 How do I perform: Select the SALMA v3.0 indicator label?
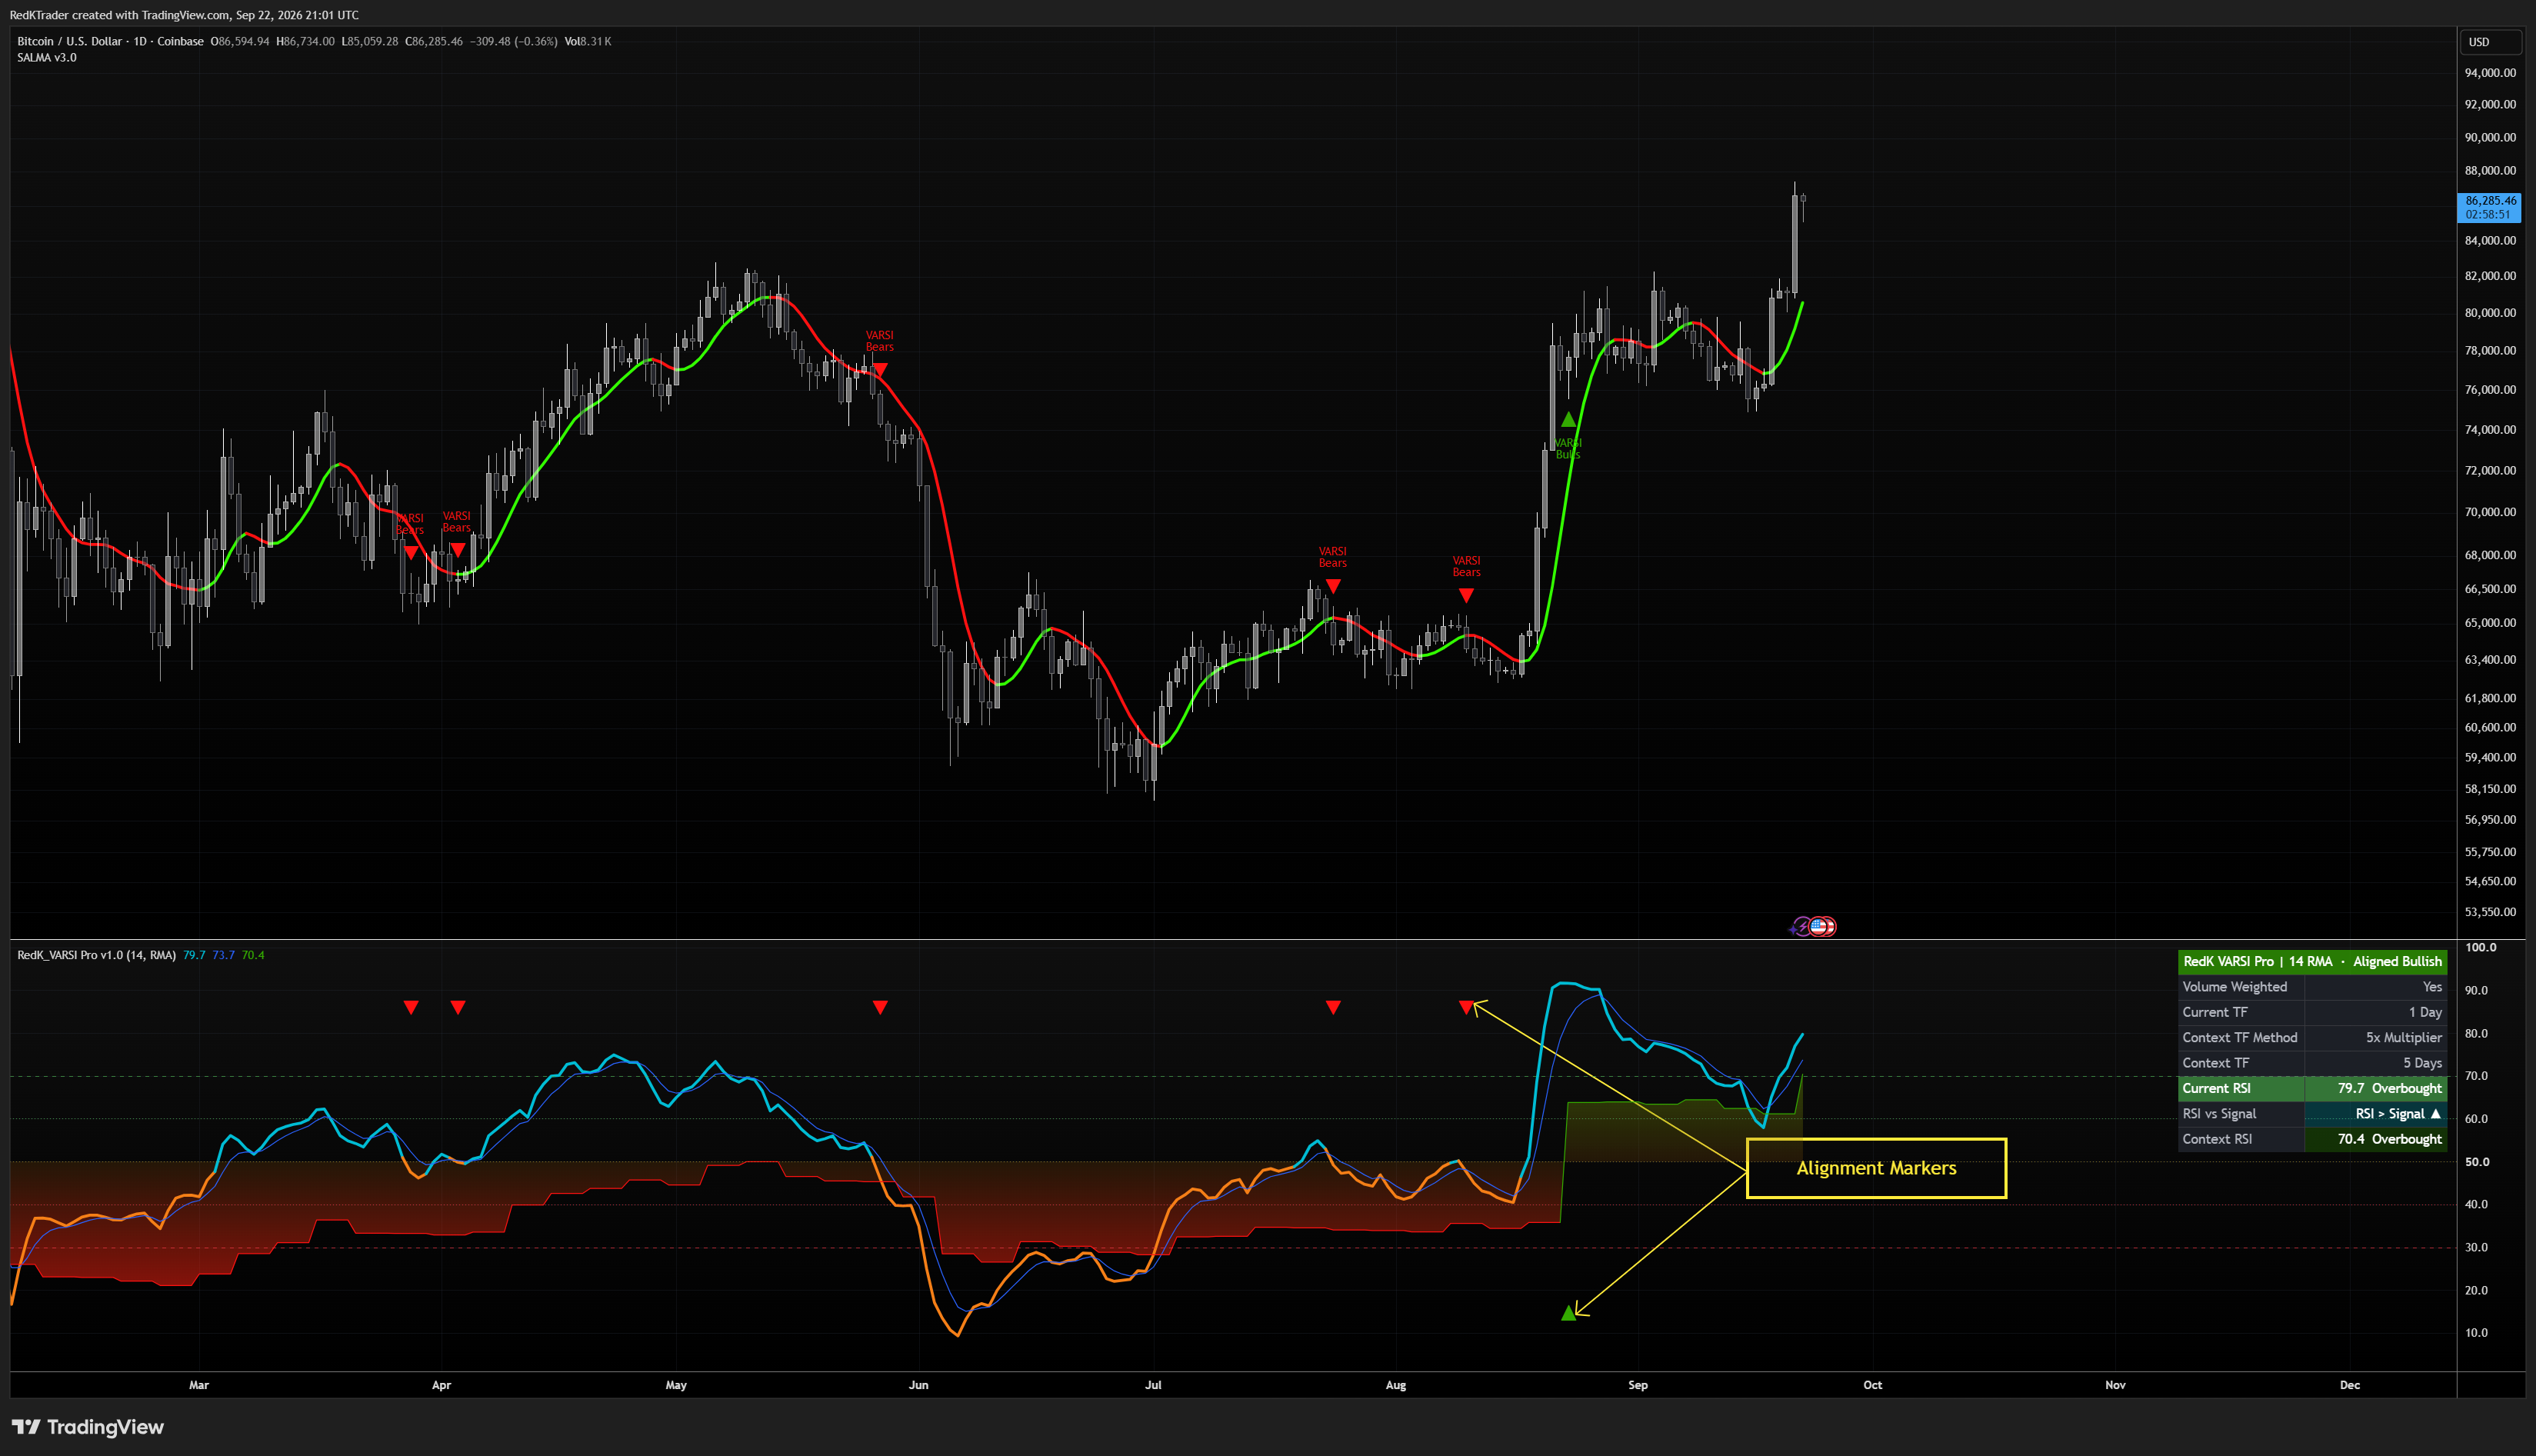[47, 57]
